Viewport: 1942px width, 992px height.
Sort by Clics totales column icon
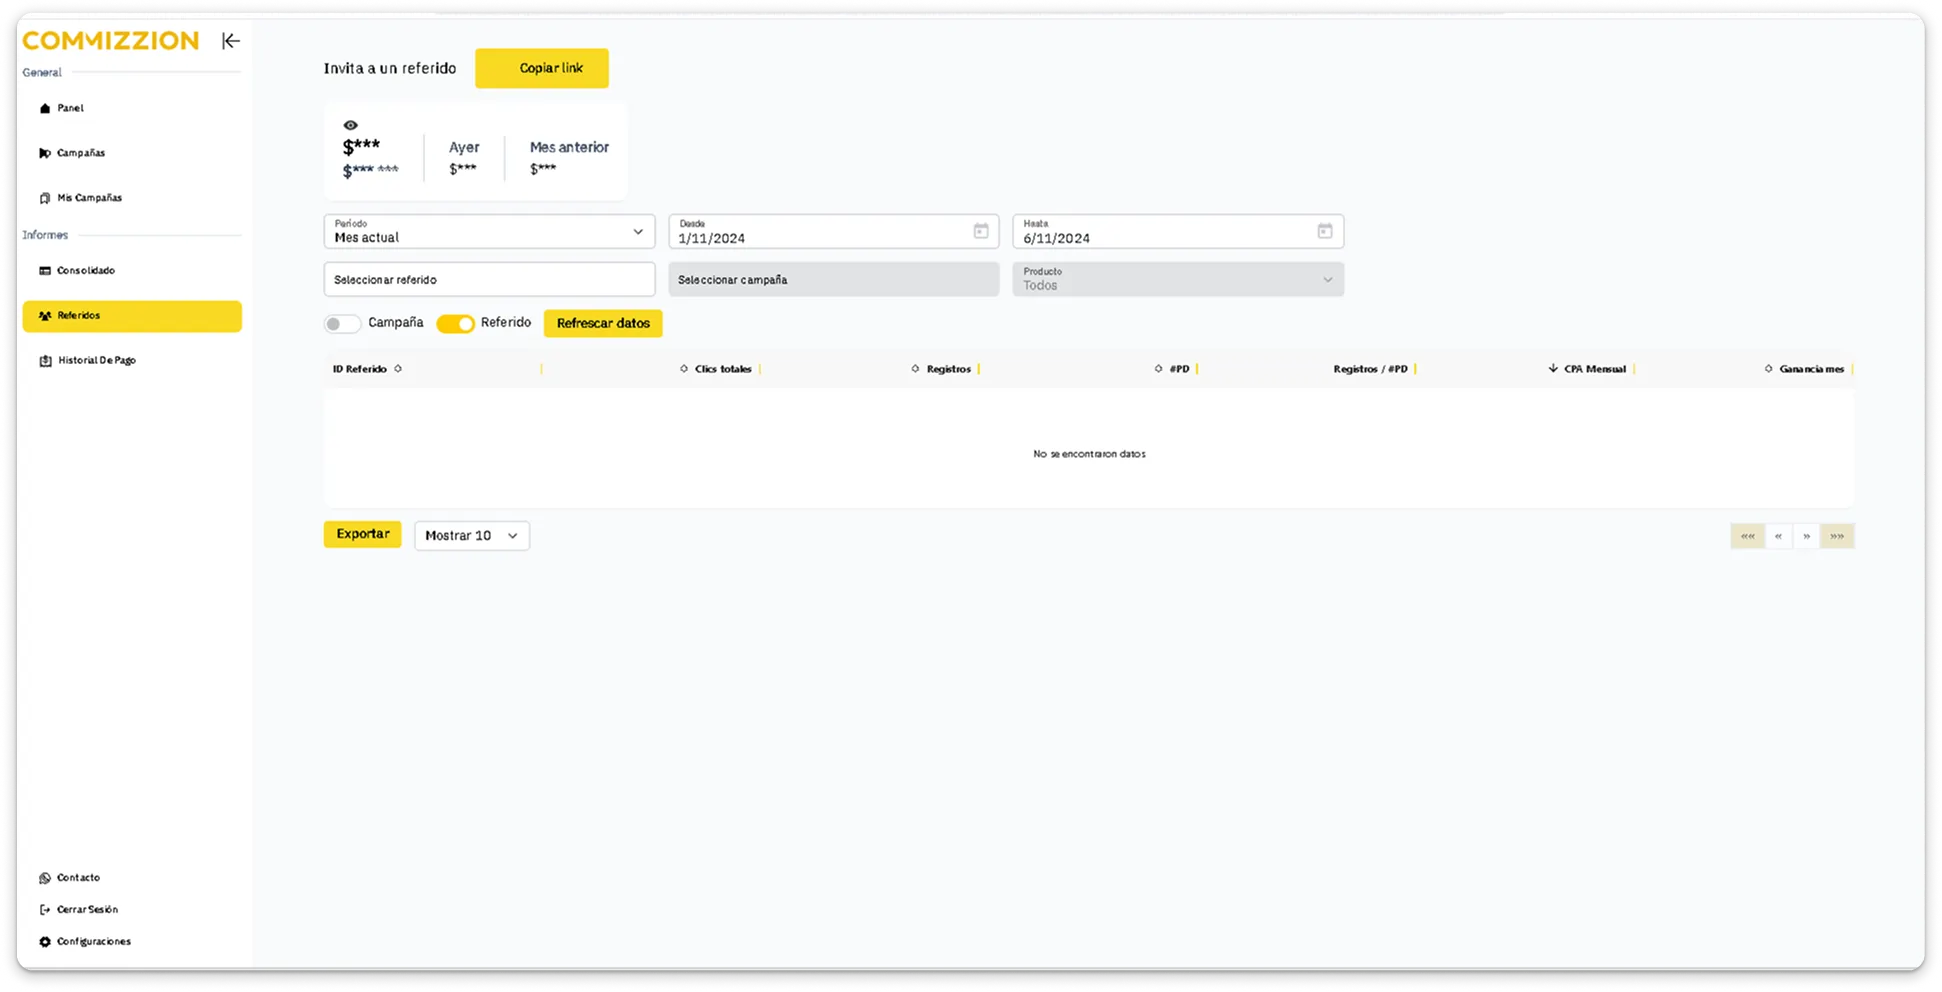(x=684, y=369)
